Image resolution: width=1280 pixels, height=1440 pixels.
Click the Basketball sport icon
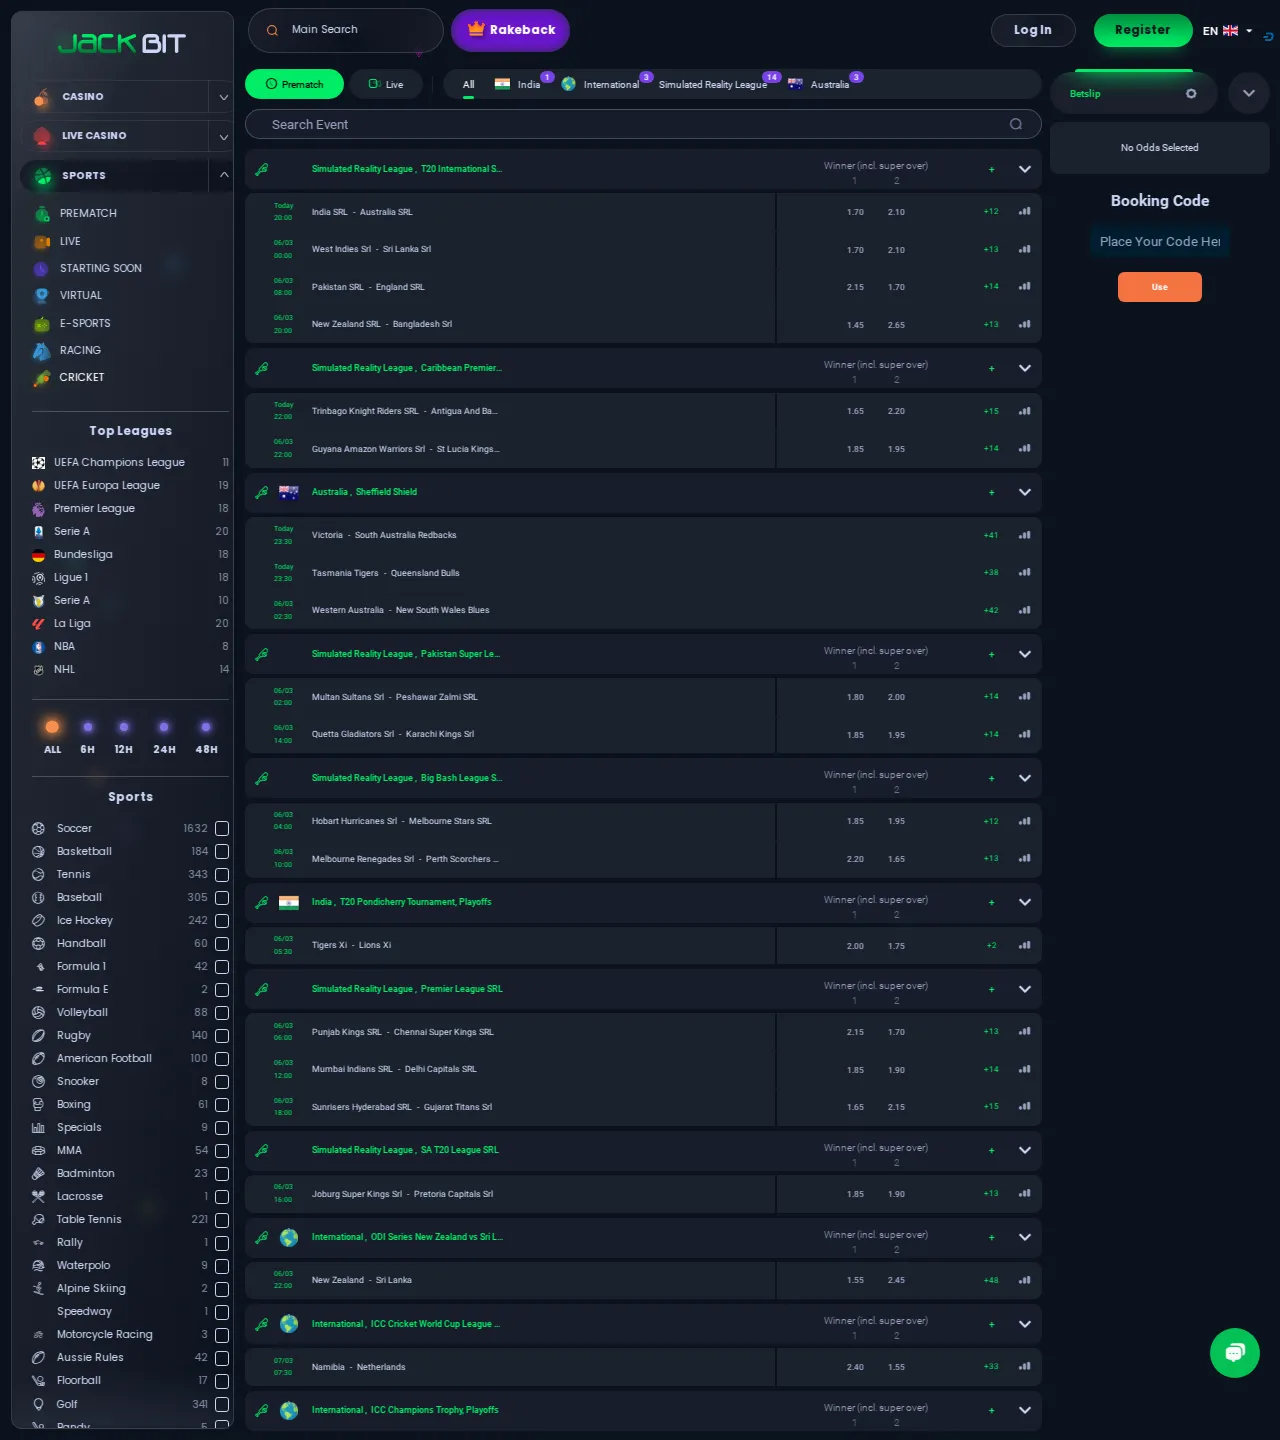click(x=38, y=851)
